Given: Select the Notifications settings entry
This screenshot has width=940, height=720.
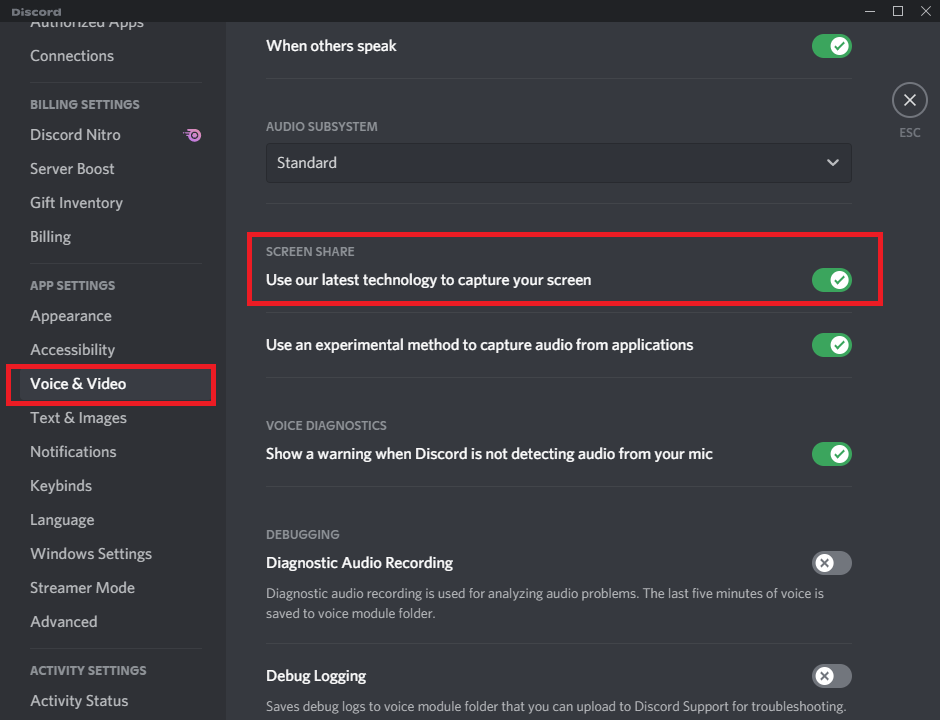Looking at the screenshot, I should 73,451.
